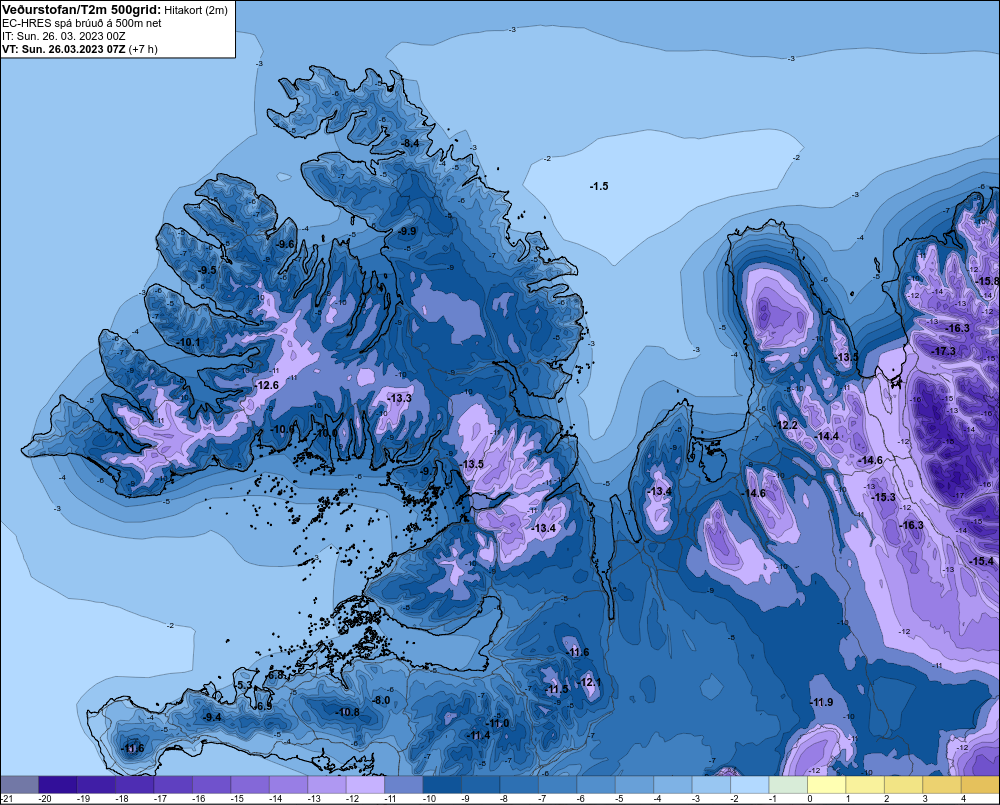Click the -6.8 temperature value on the map
This screenshot has height=805, width=1000.
point(276,675)
